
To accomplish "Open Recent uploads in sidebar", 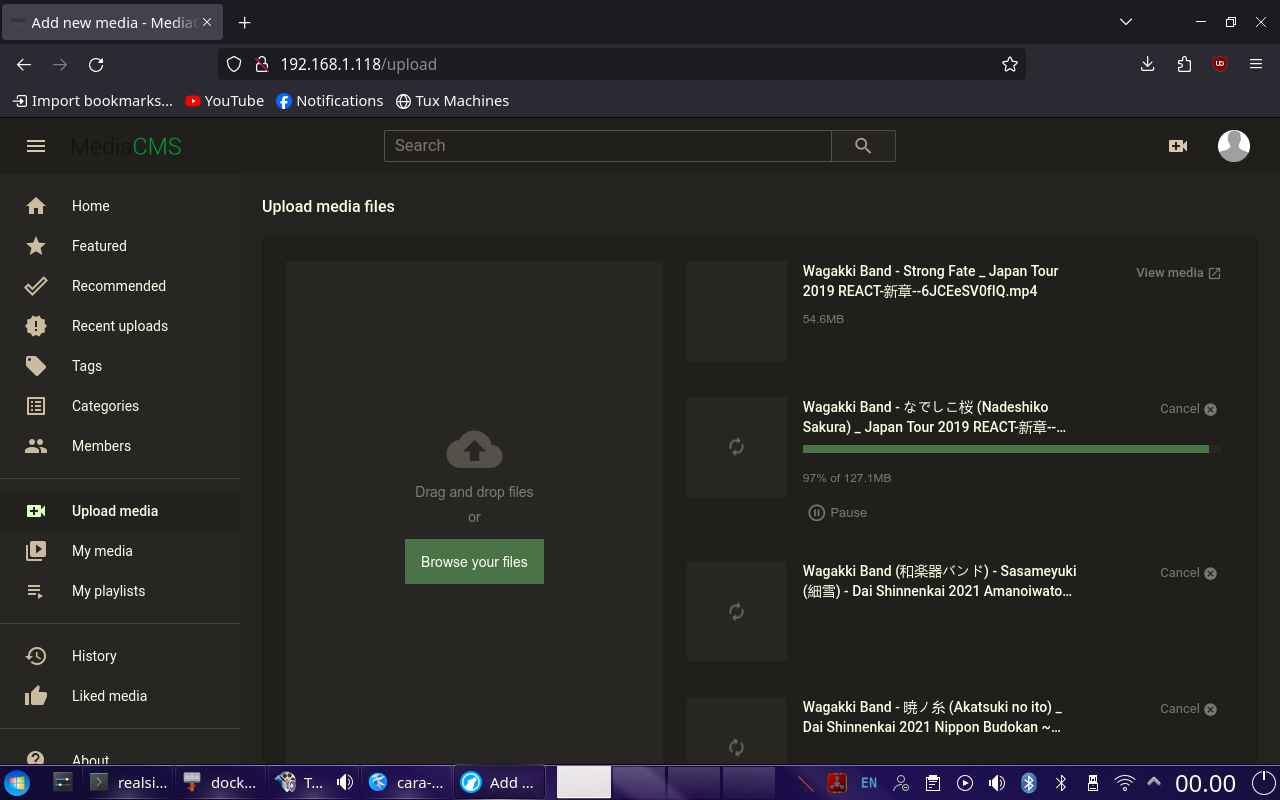I will (120, 326).
